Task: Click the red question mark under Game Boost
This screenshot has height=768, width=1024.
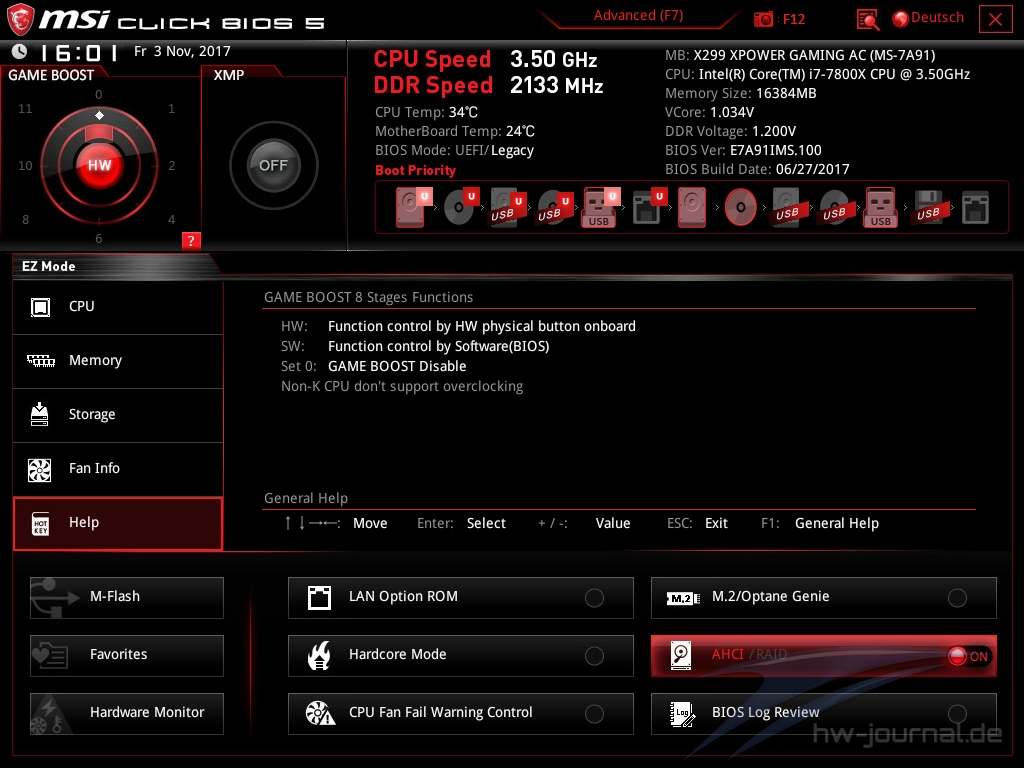Action: (x=191, y=240)
